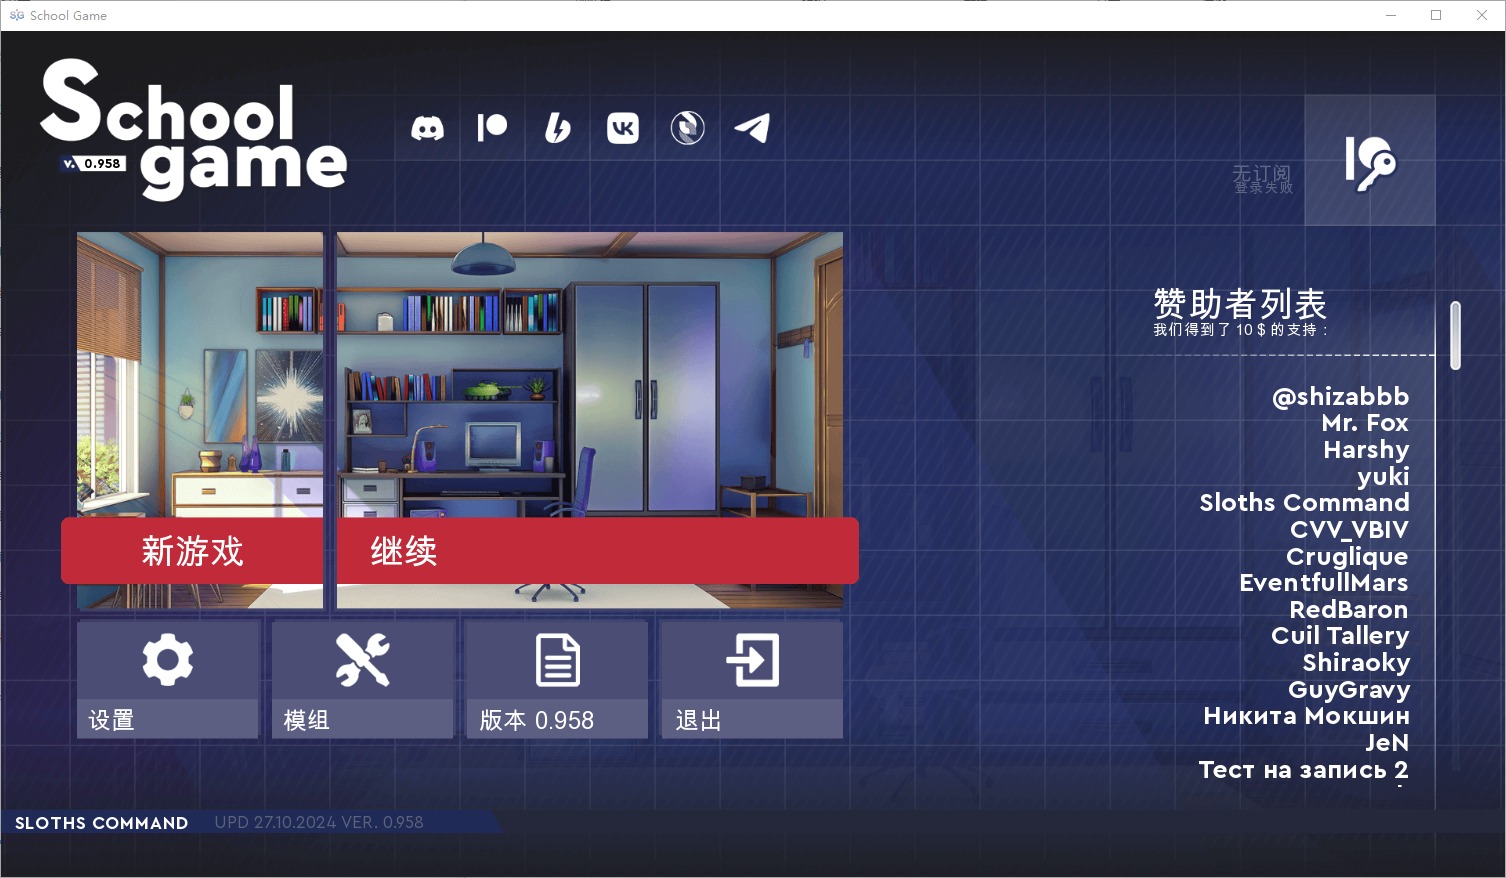Viewport: 1506px width, 878px height.
Task: Open the Boosty lightning icon
Action: pyautogui.click(x=558, y=128)
